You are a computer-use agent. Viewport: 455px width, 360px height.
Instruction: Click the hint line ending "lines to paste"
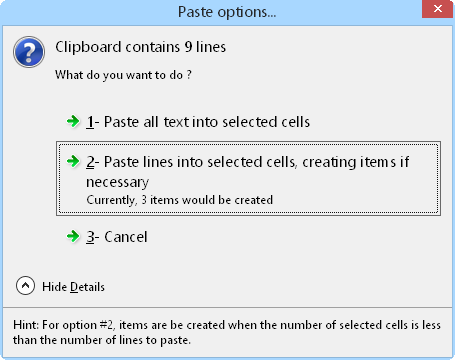click(x=102, y=340)
